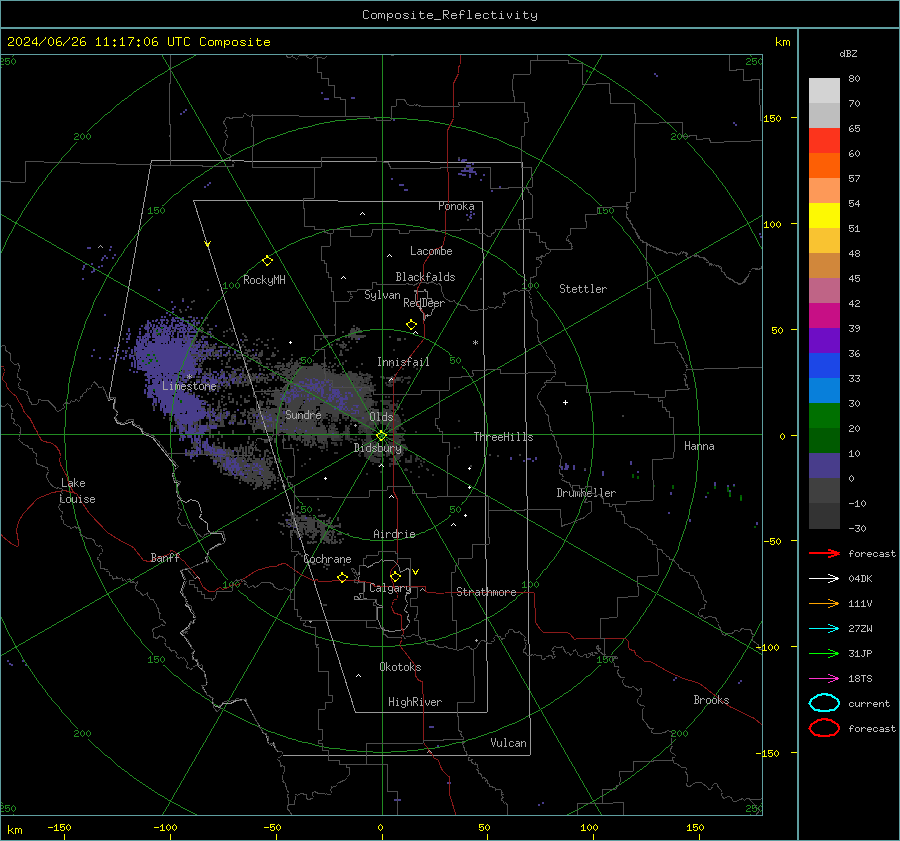This screenshot has width=900, height=841.
Task: Click the Hanna label
Action: [699, 446]
